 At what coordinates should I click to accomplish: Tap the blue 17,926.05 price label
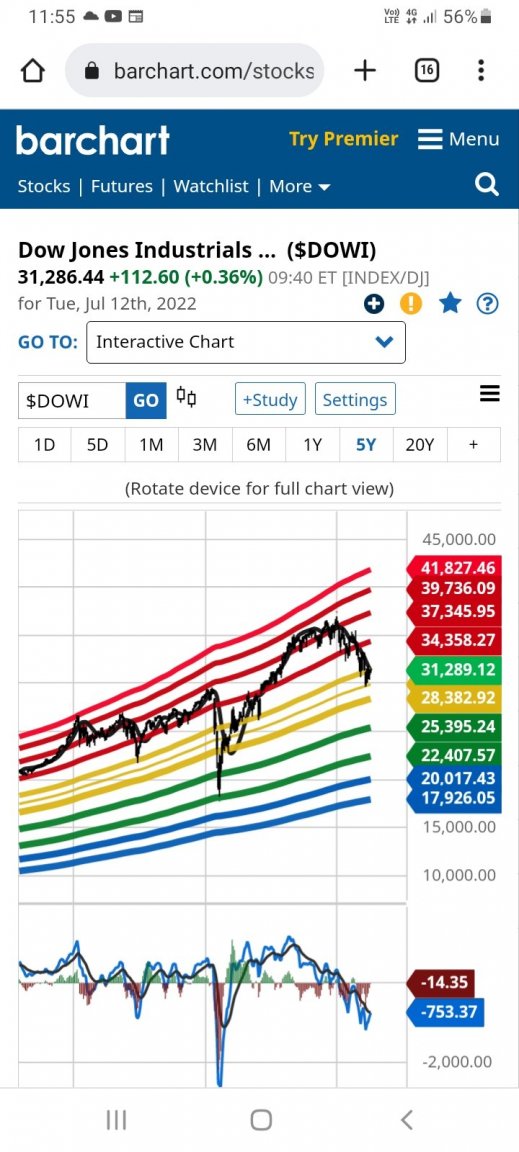click(x=454, y=799)
